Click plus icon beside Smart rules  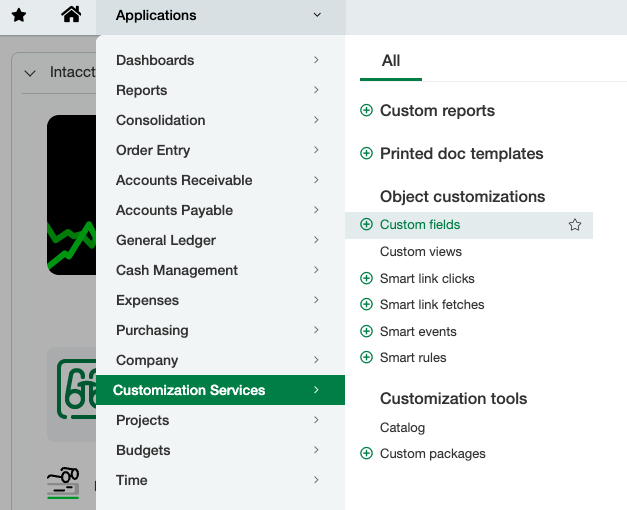366,357
